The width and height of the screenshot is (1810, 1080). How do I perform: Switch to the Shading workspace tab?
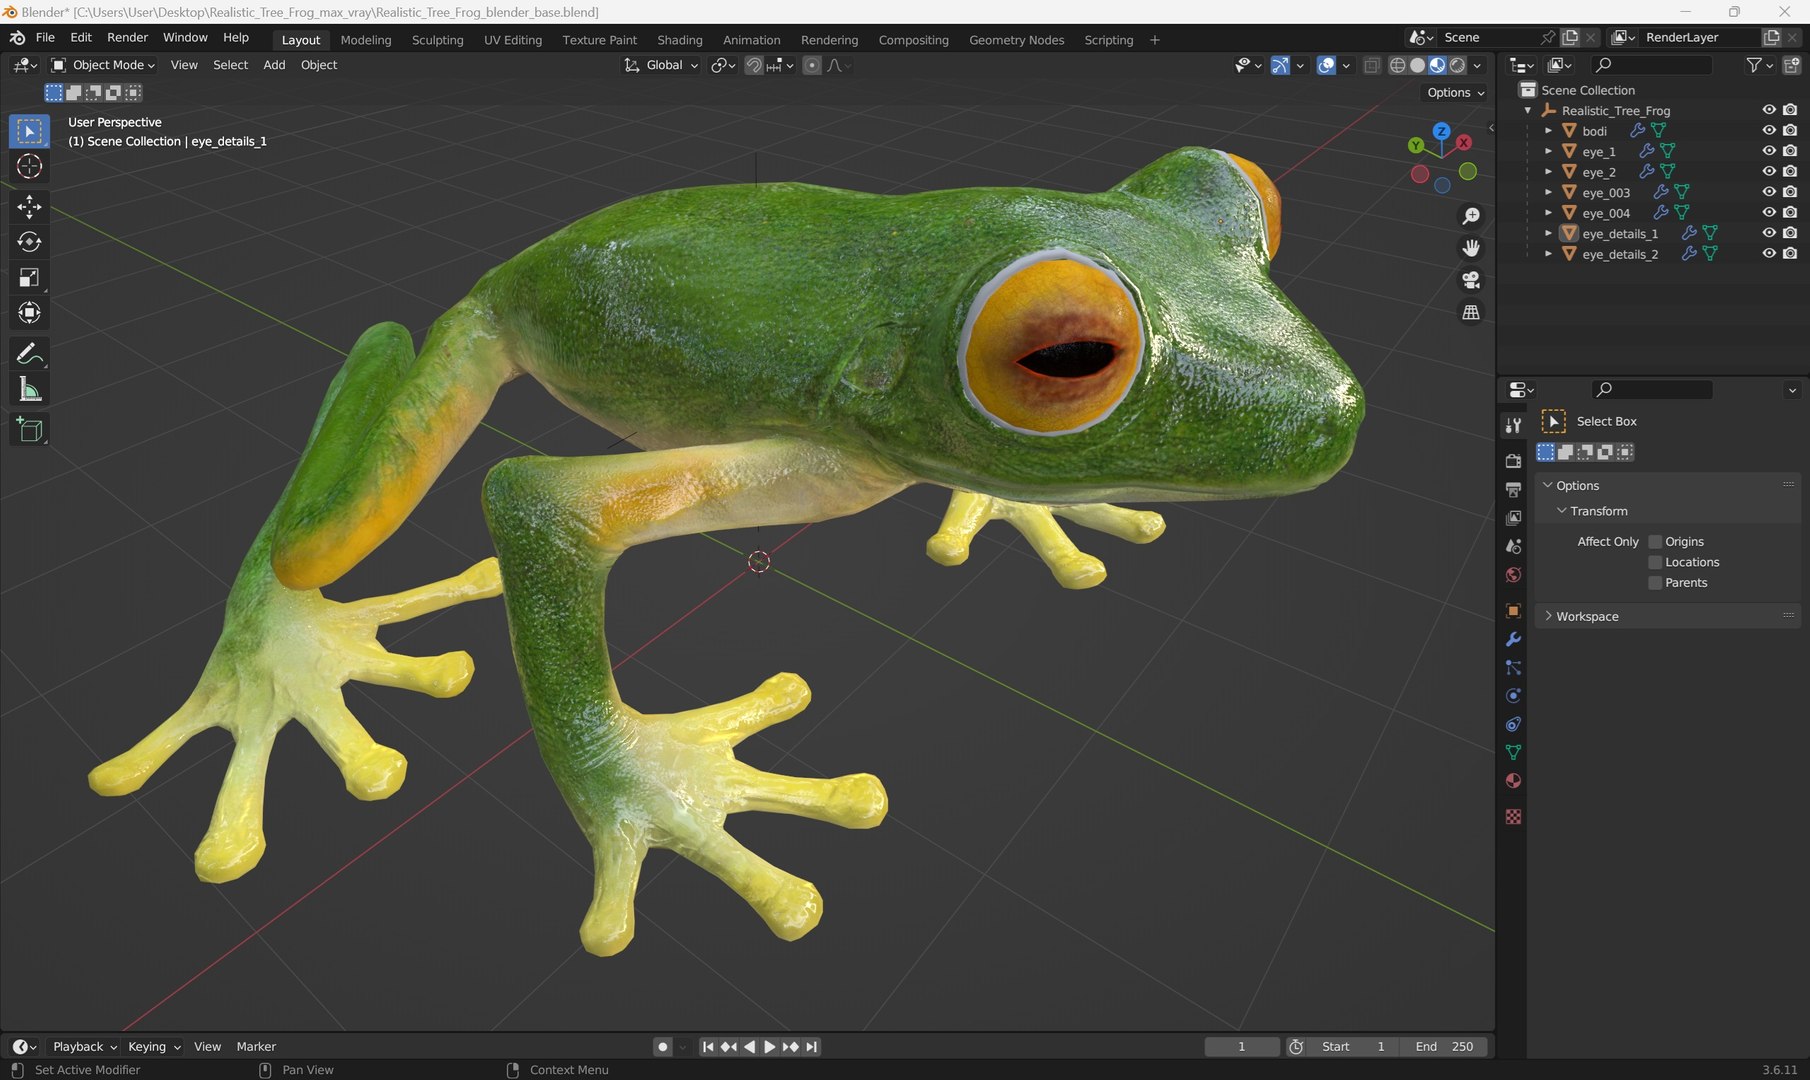pyautogui.click(x=680, y=40)
